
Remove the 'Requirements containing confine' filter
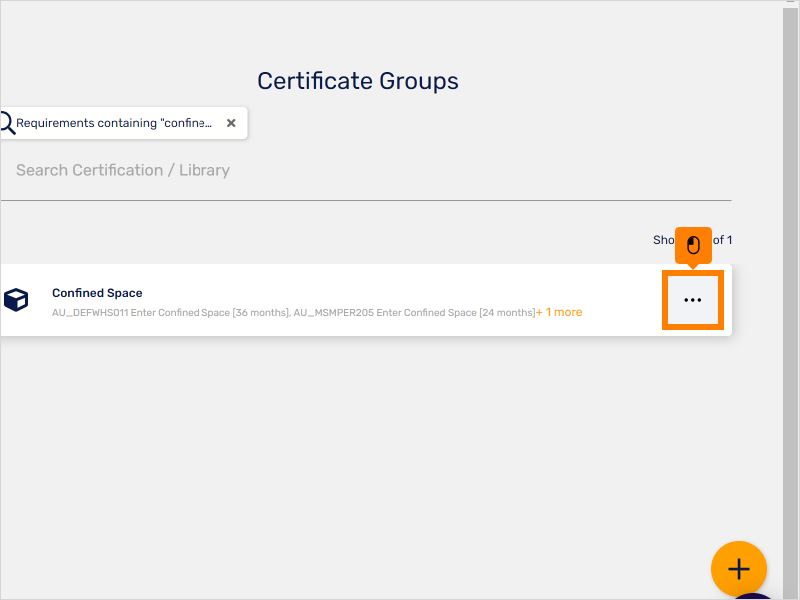click(231, 122)
